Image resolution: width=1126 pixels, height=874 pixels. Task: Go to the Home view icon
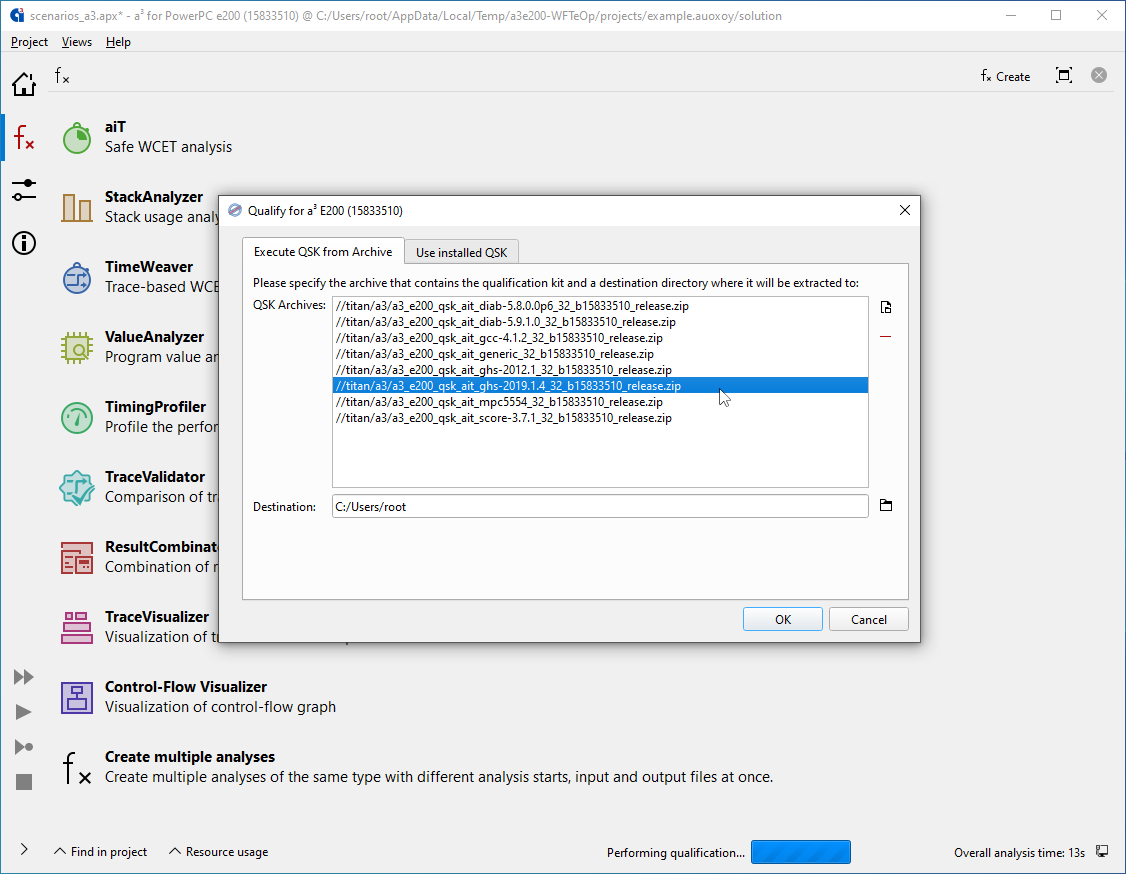pos(24,84)
